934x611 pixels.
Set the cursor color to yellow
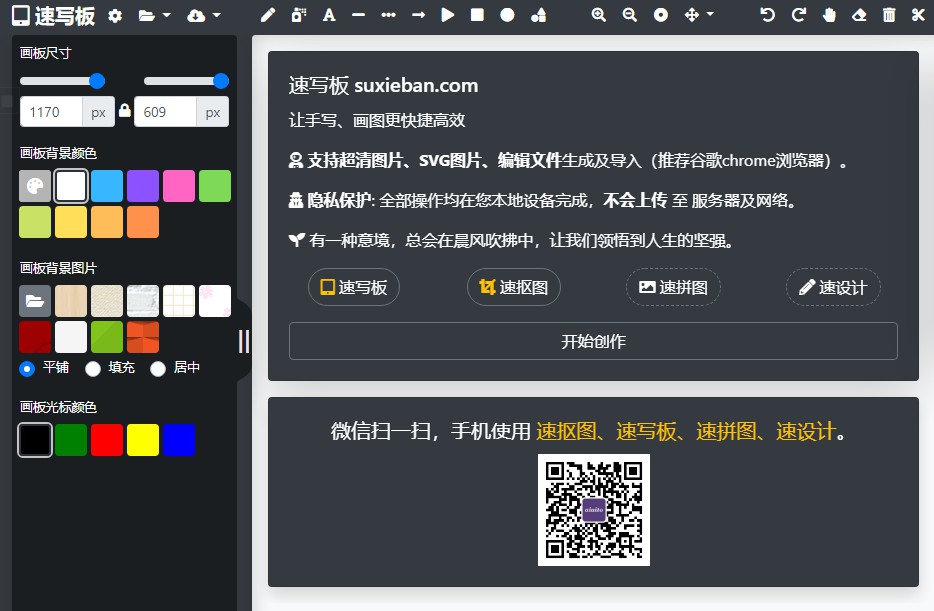point(143,440)
